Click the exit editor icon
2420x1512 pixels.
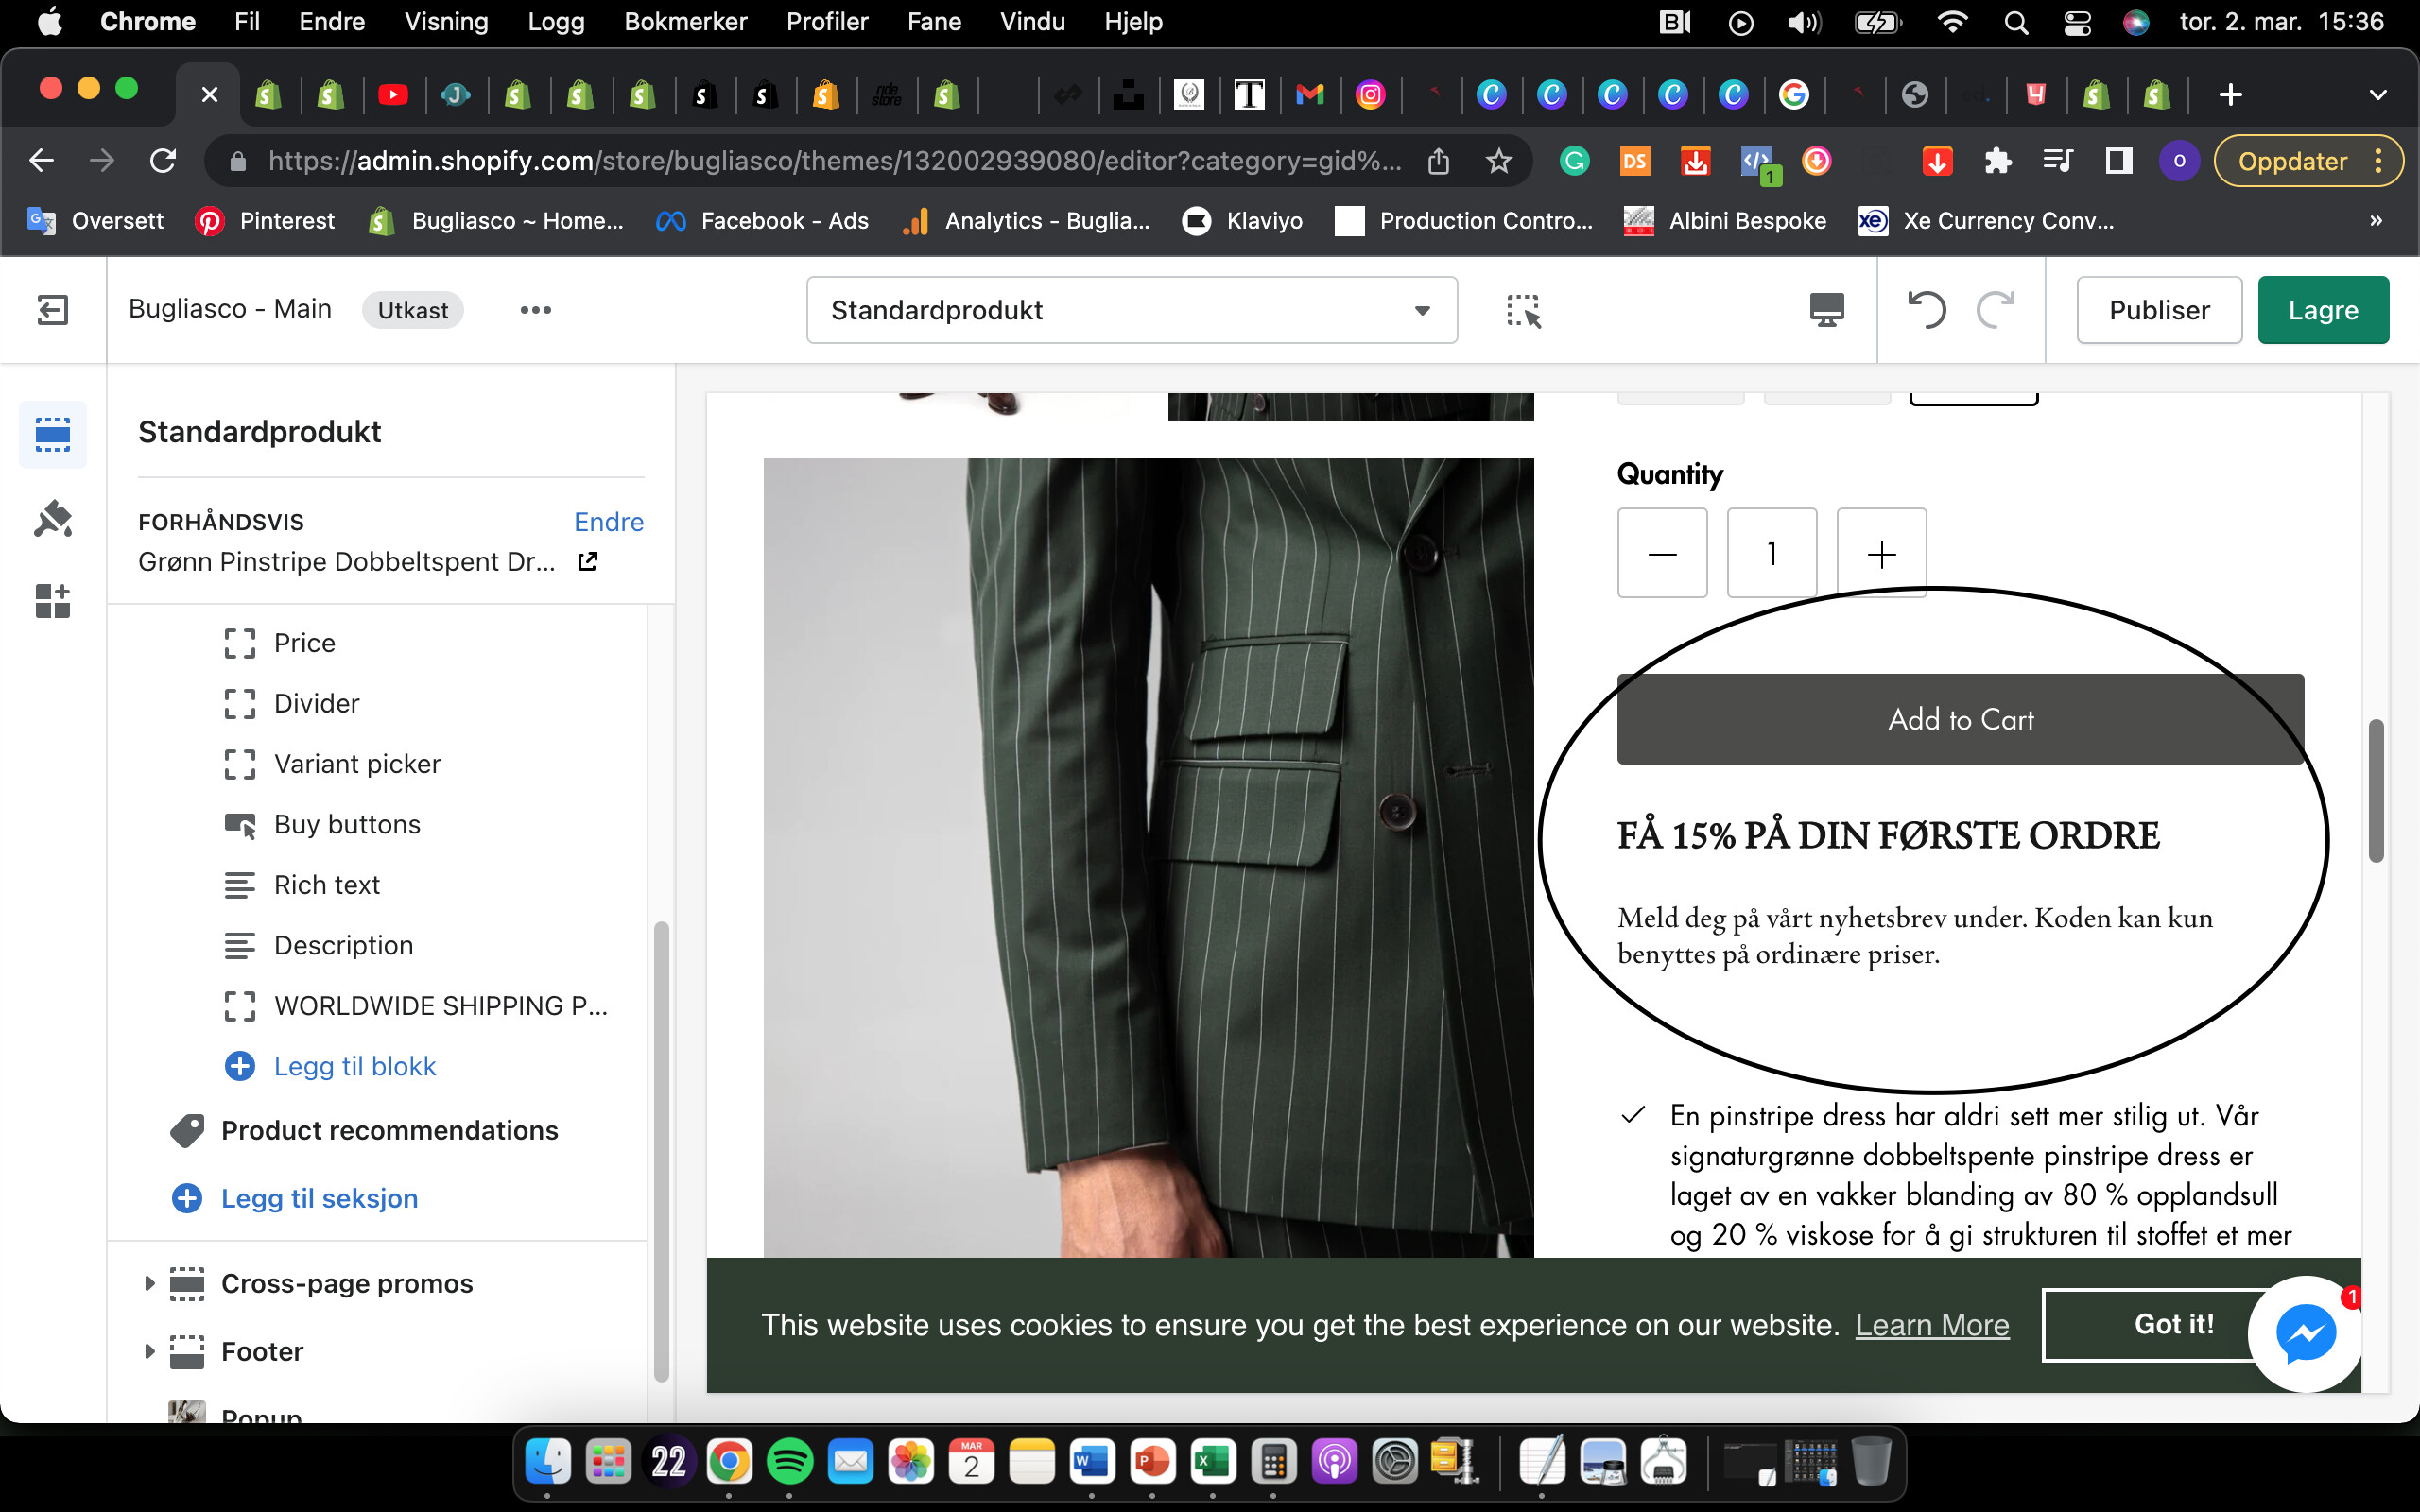(52, 310)
